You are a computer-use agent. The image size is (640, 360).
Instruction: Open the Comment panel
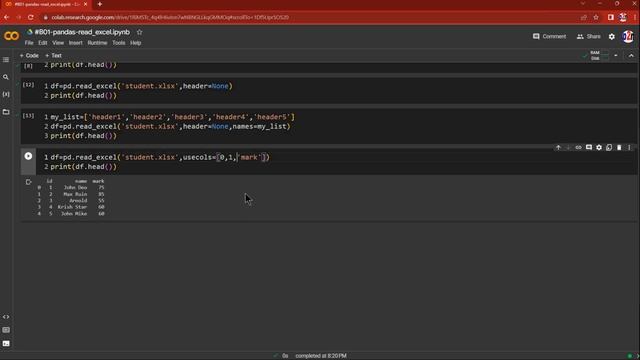point(549,36)
